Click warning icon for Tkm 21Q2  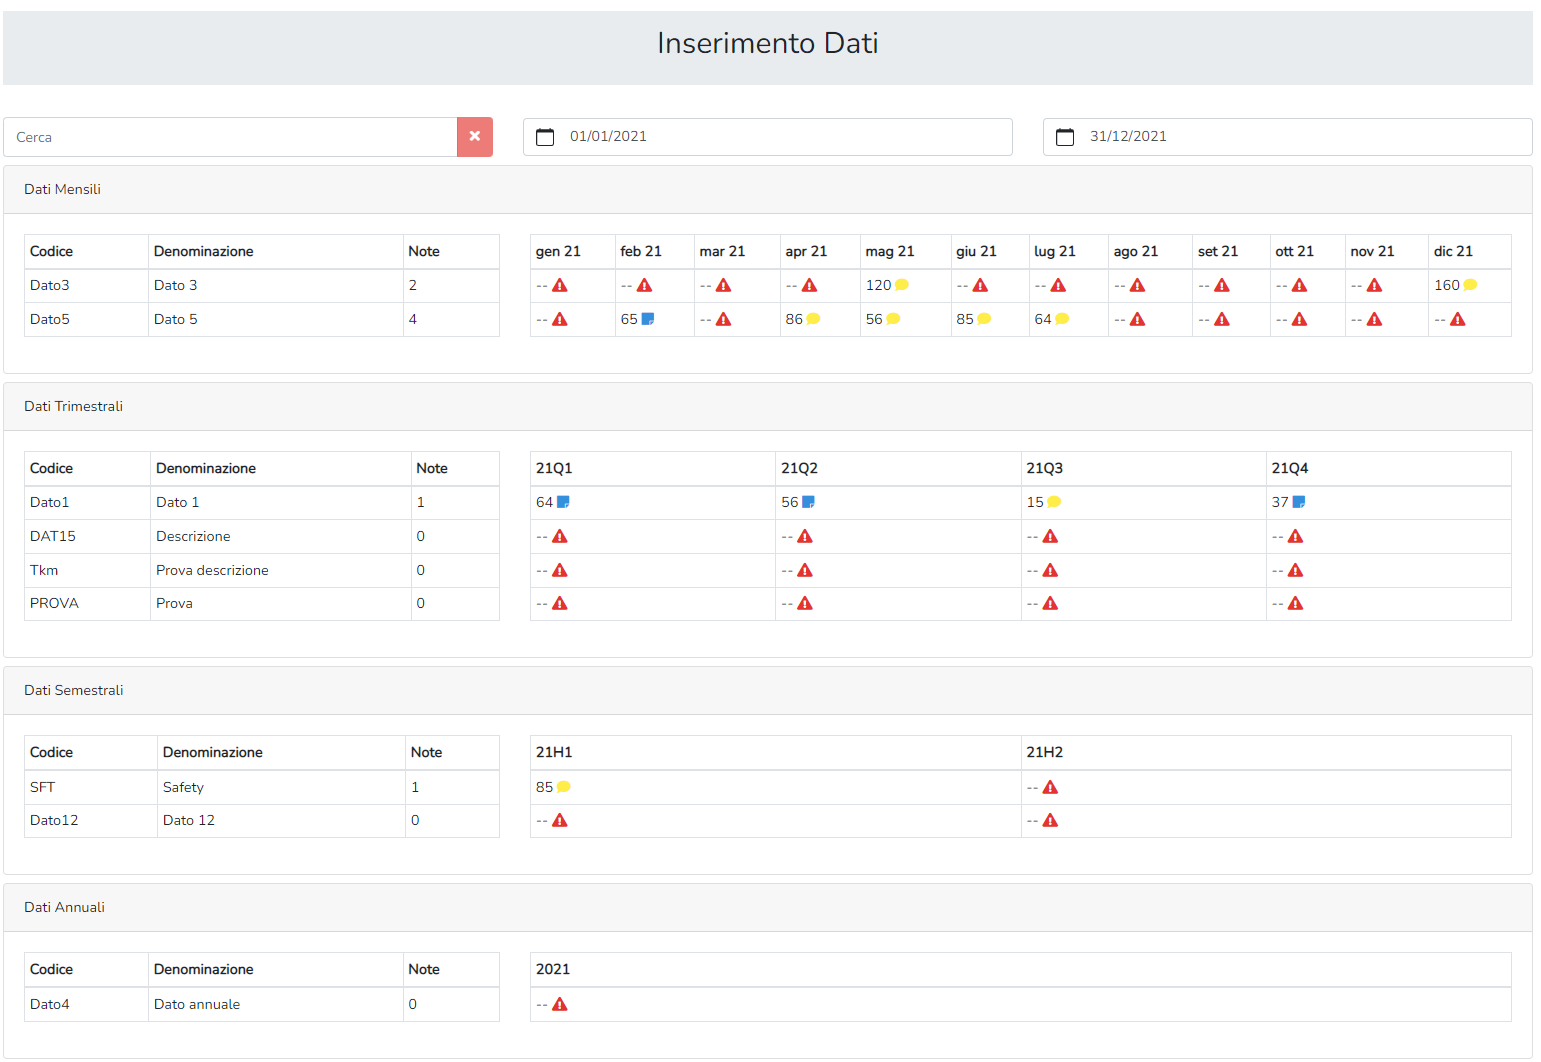805,571
